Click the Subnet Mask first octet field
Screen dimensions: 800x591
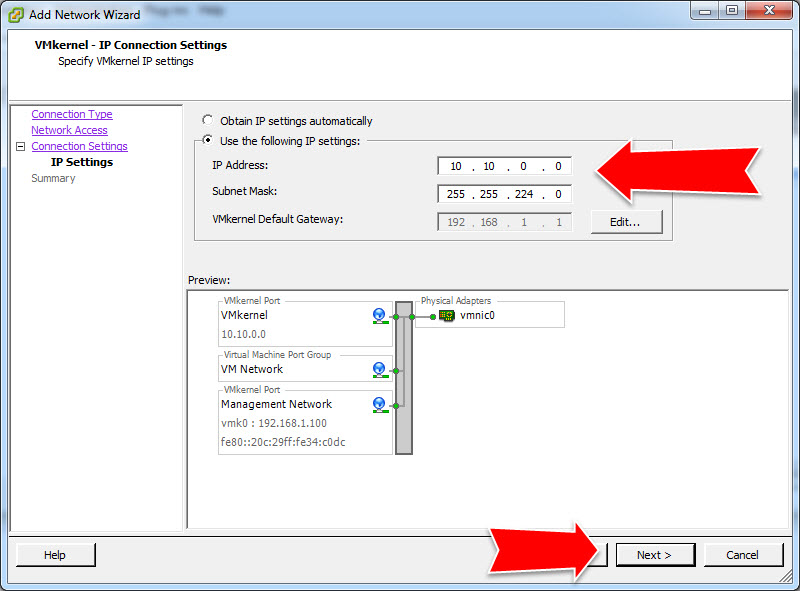[456, 194]
